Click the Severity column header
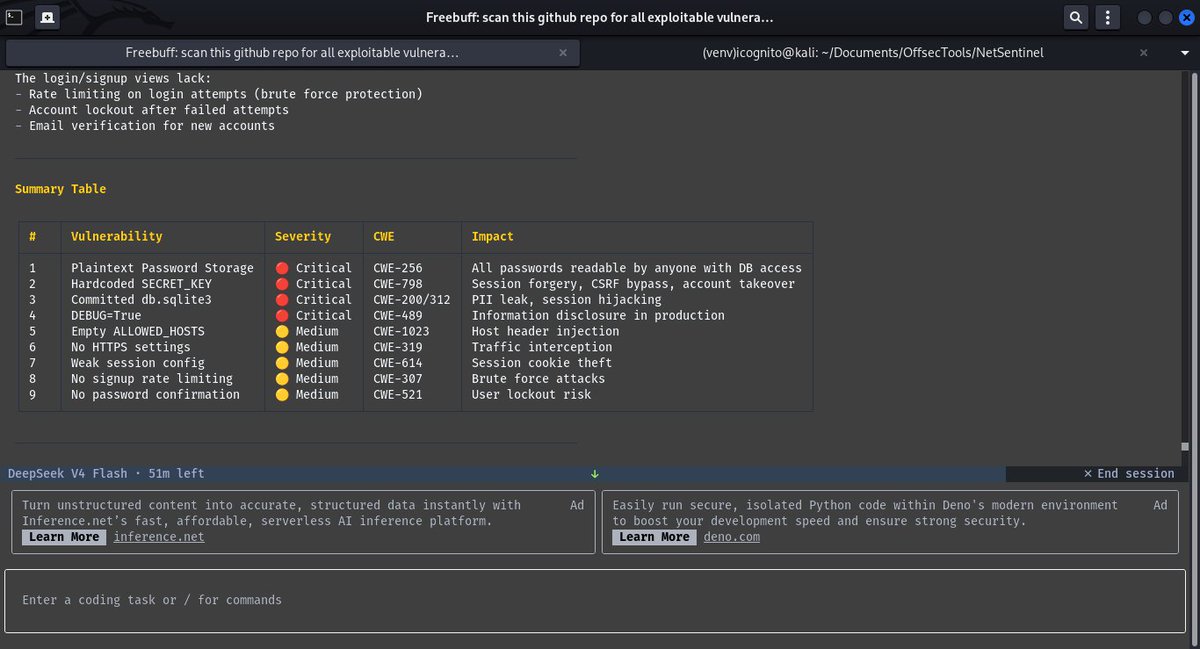Screen dimensions: 1200x649 (303, 237)
